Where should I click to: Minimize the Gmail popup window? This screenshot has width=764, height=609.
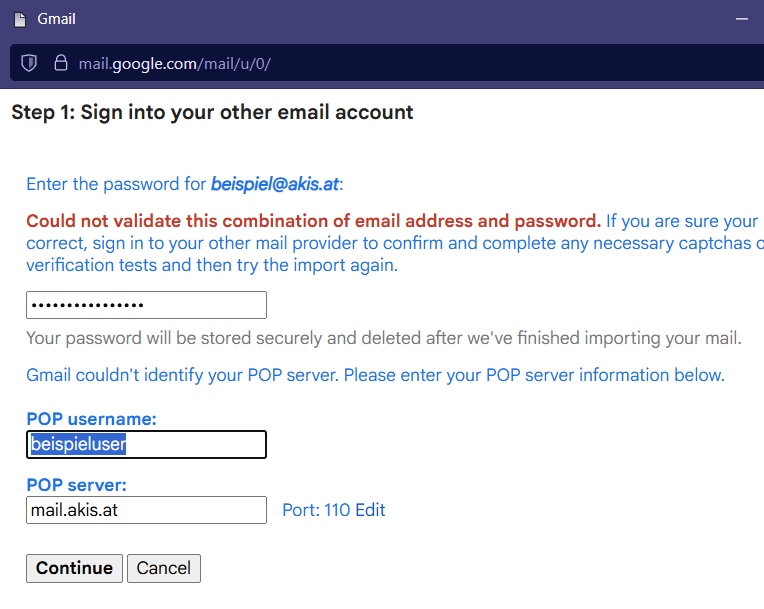[742, 19]
